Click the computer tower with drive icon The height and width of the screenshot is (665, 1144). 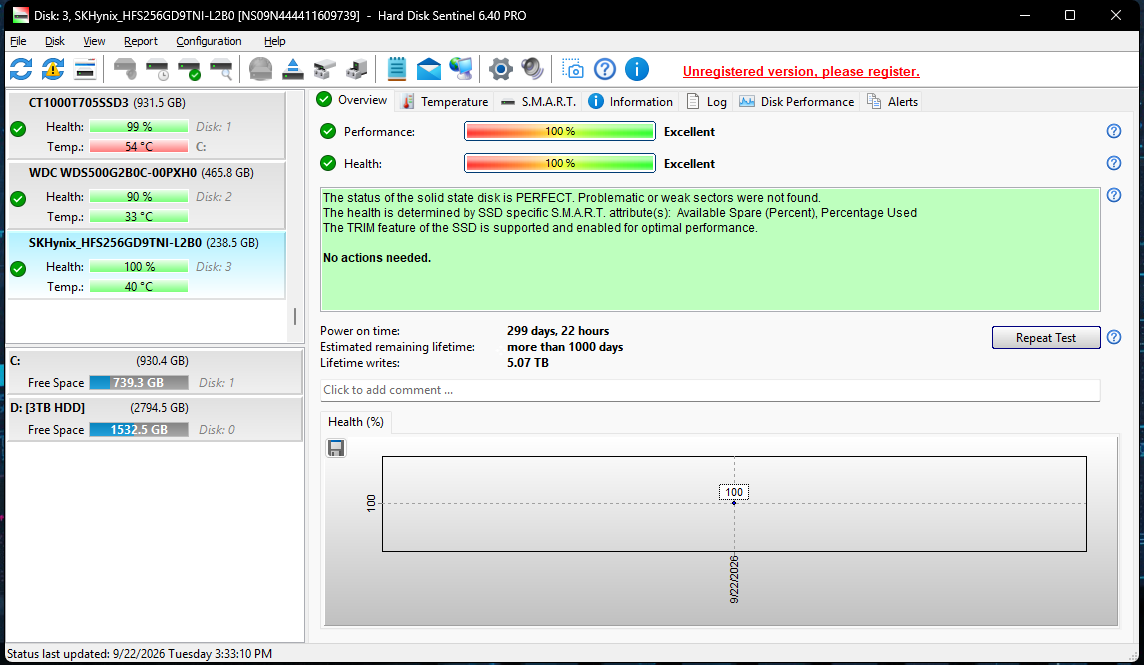click(x=357, y=69)
